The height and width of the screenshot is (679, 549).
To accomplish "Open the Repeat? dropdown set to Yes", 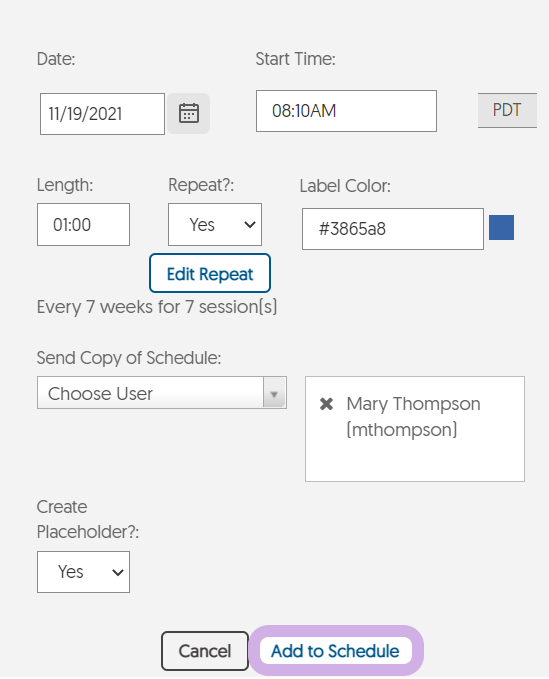I will tap(215, 224).
